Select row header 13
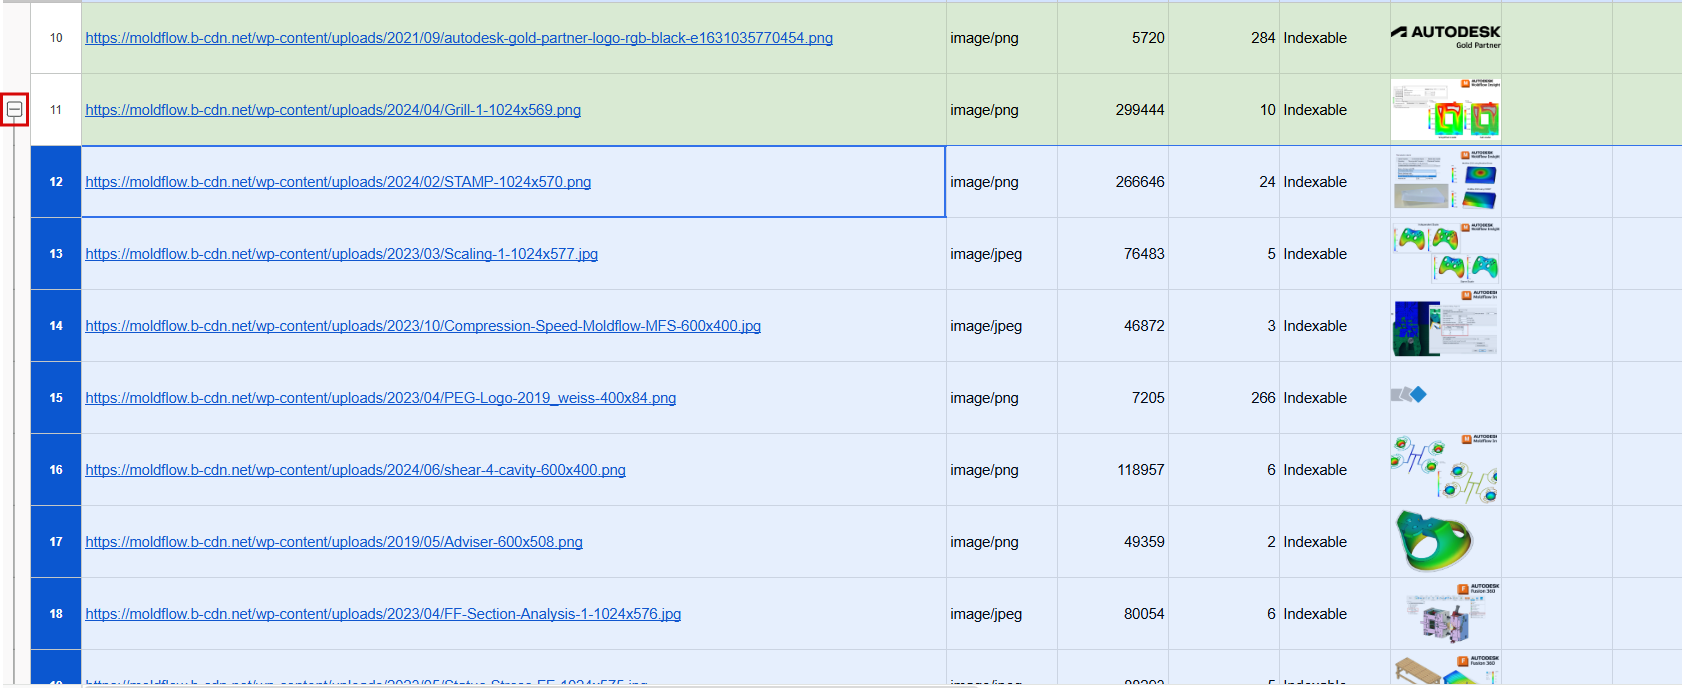 [x=56, y=254]
